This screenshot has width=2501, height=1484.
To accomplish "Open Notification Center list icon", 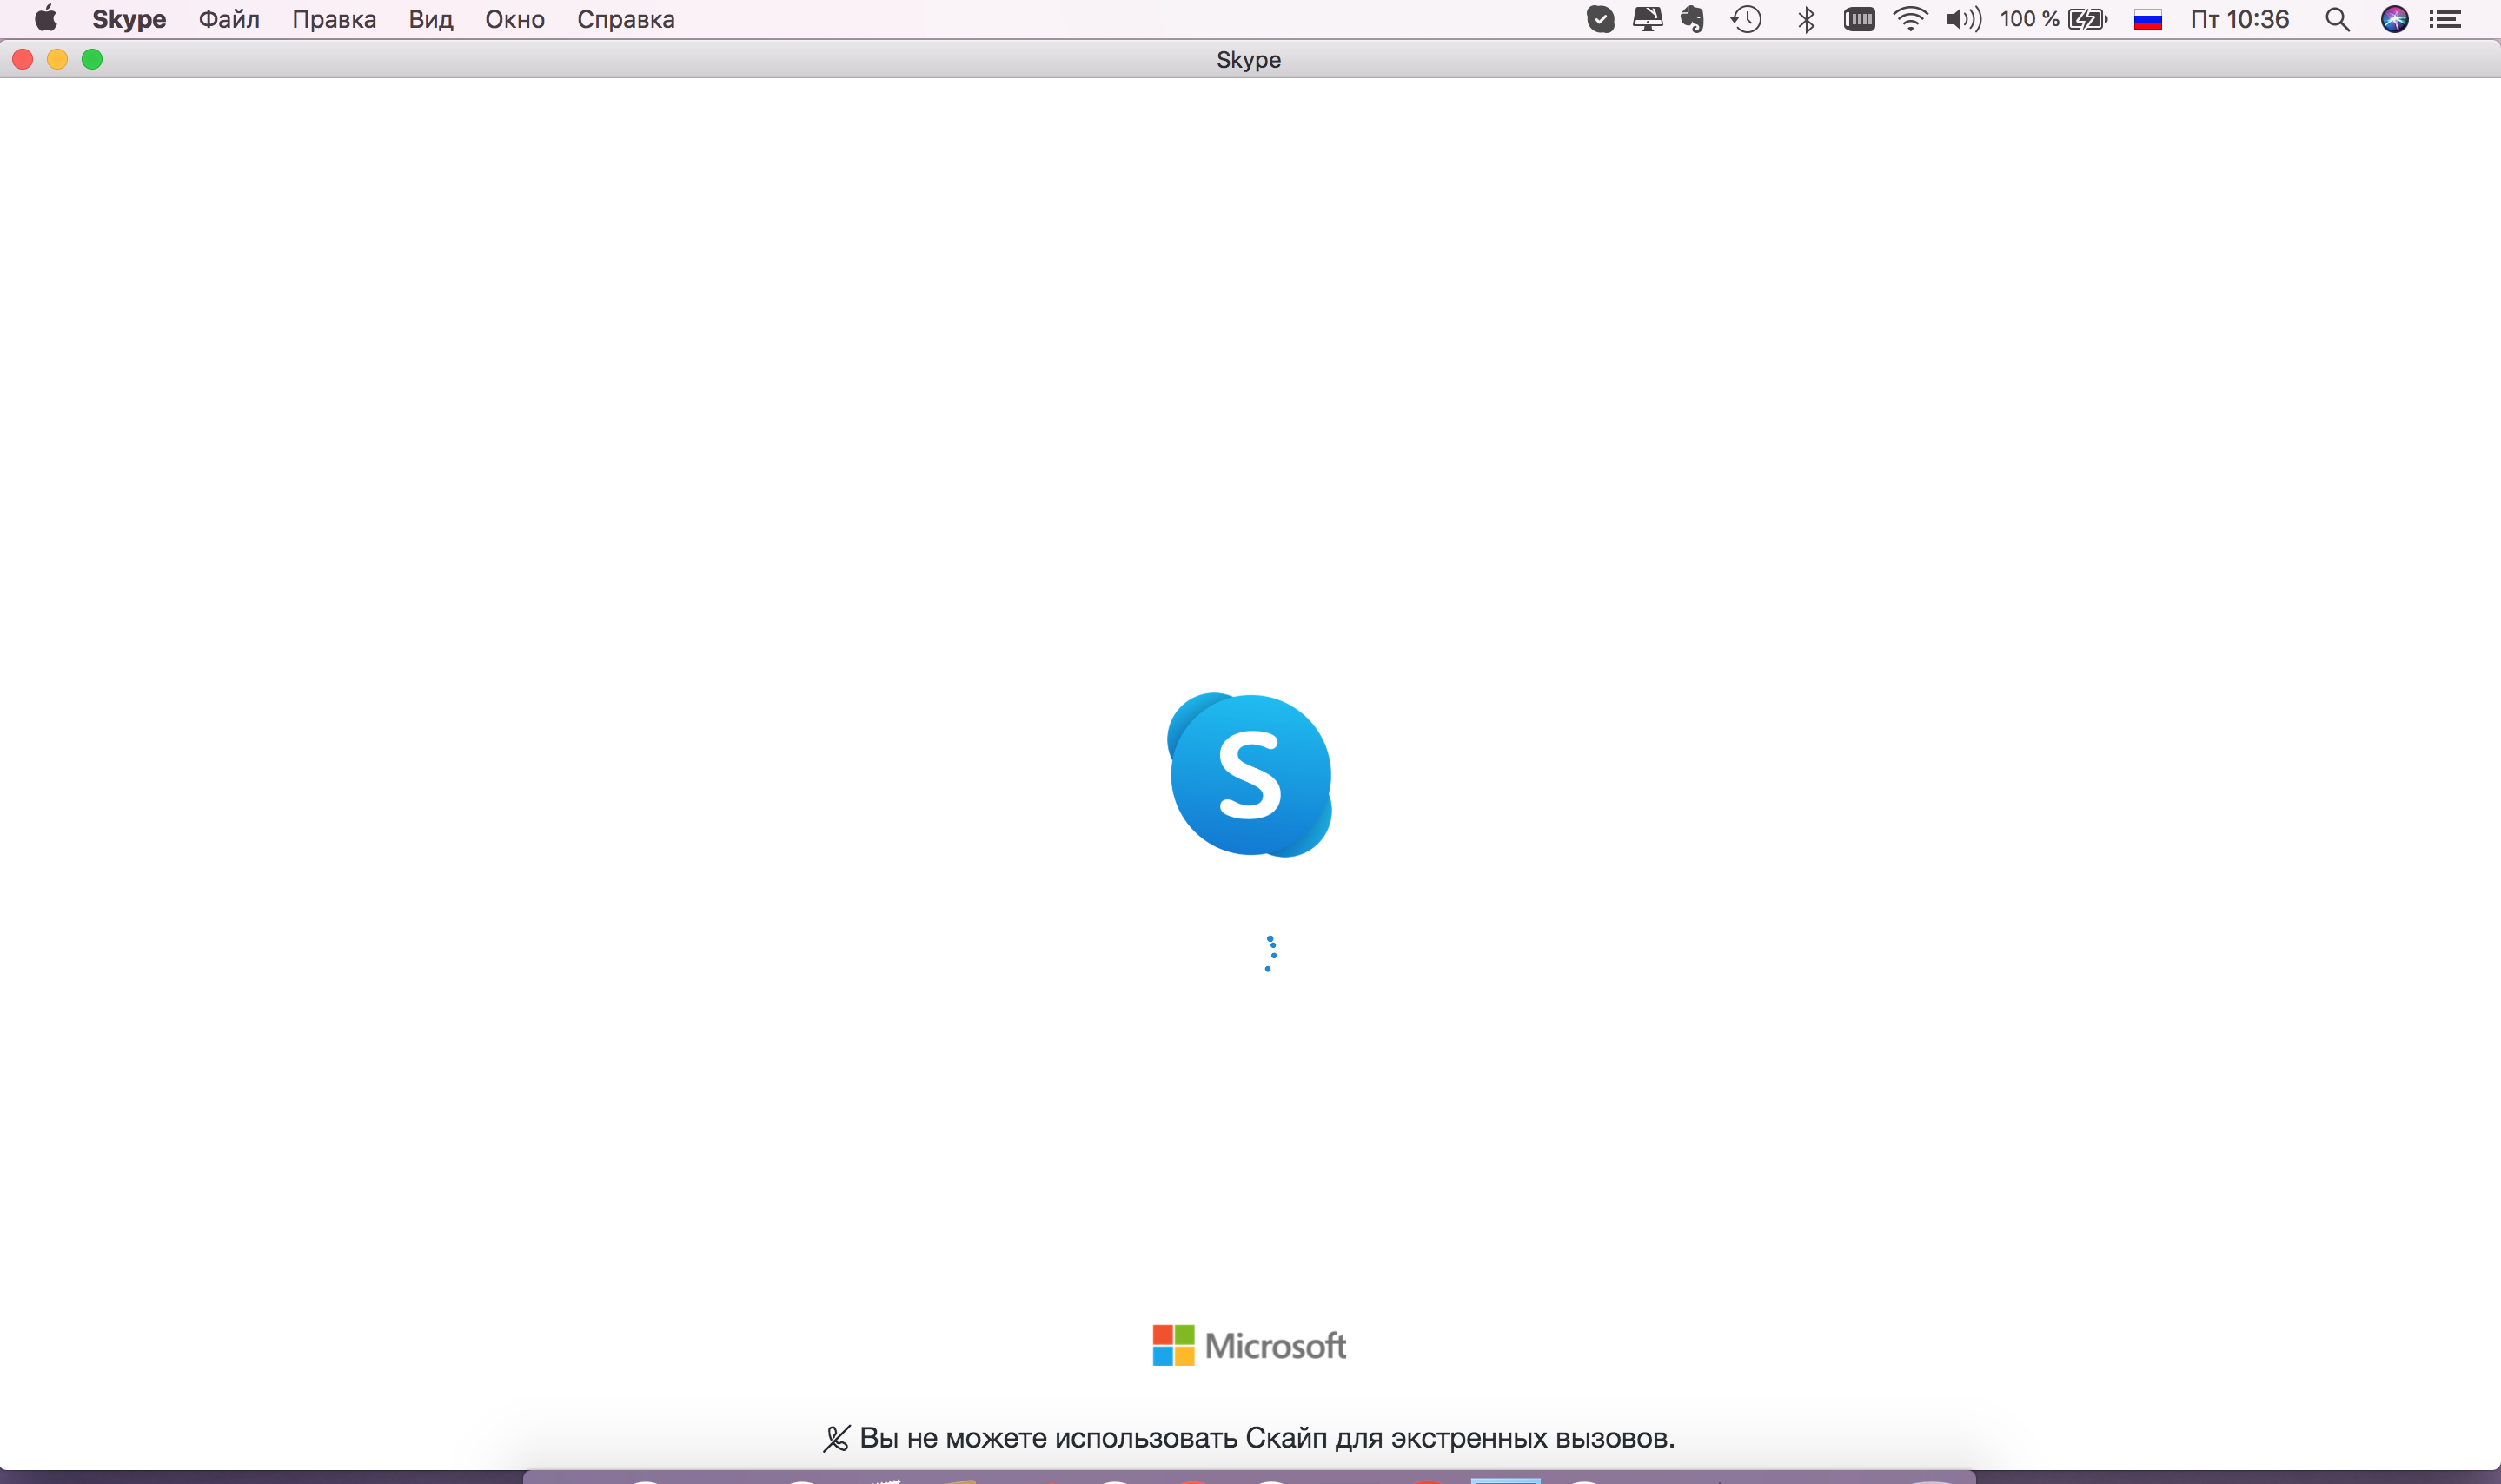I will 2445,19.
